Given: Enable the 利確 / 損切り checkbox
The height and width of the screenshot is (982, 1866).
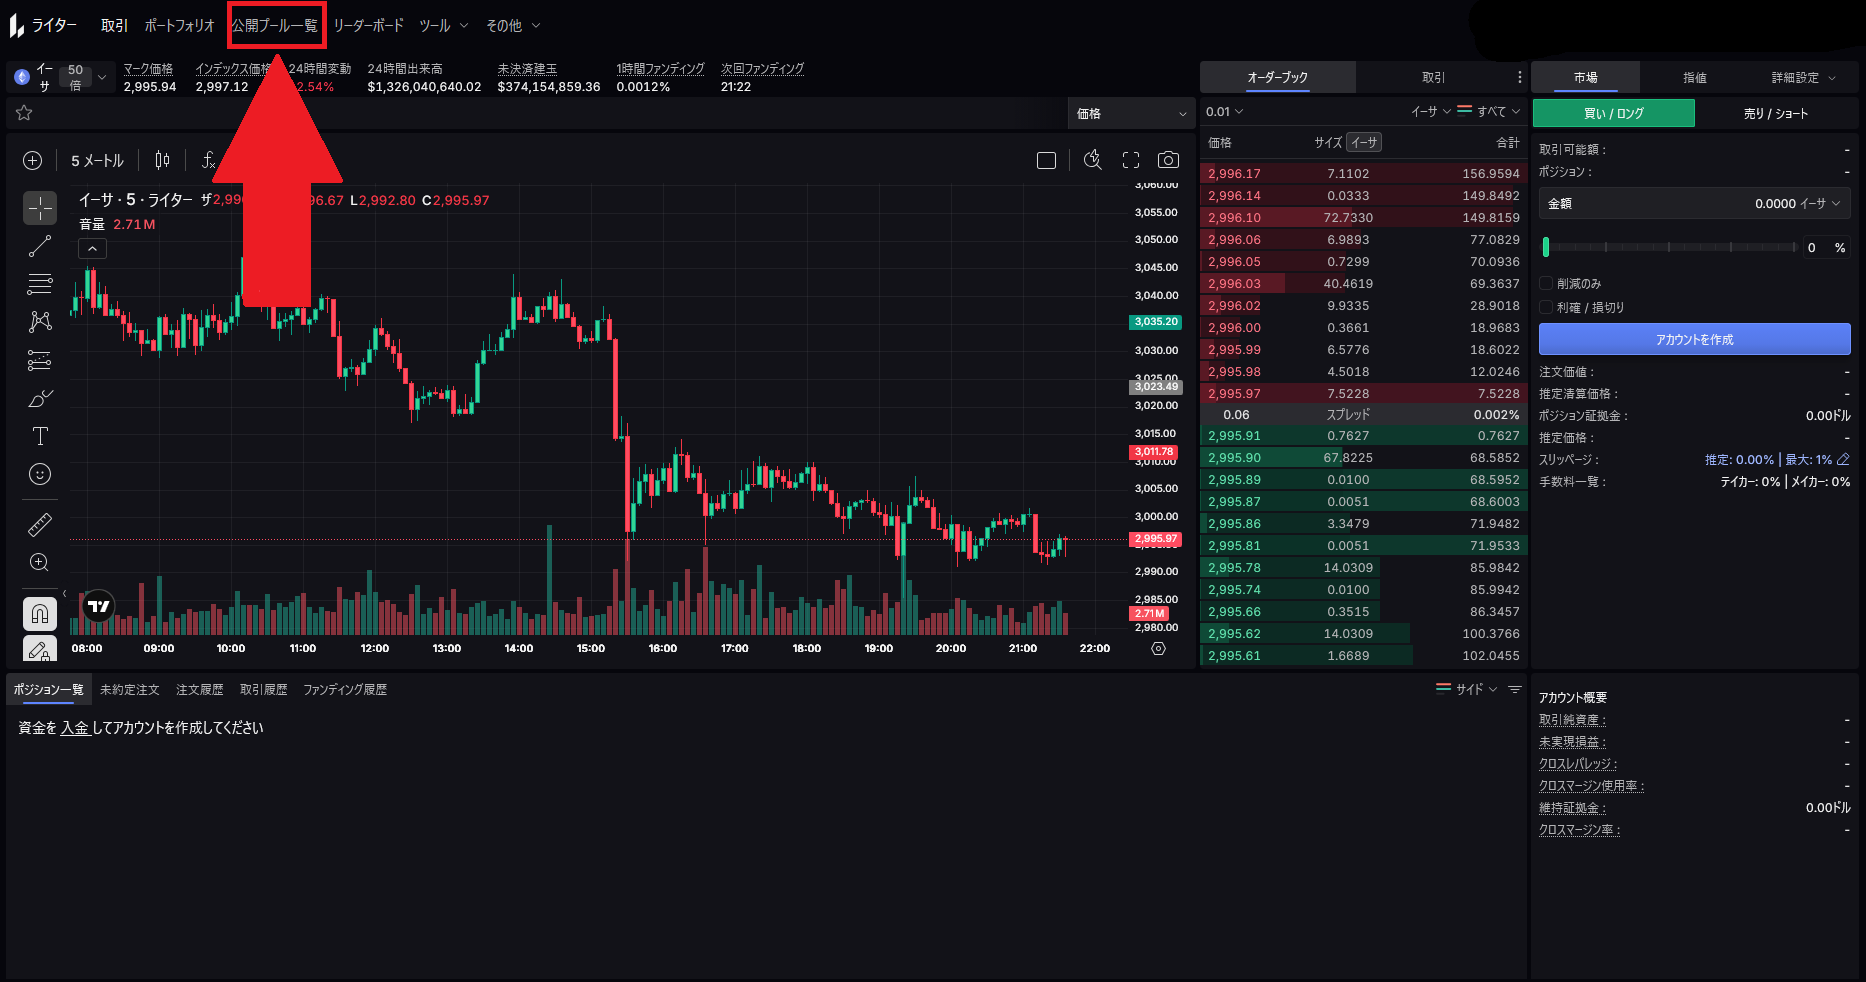Looking at the screenshot, I should pos(1546,308).
